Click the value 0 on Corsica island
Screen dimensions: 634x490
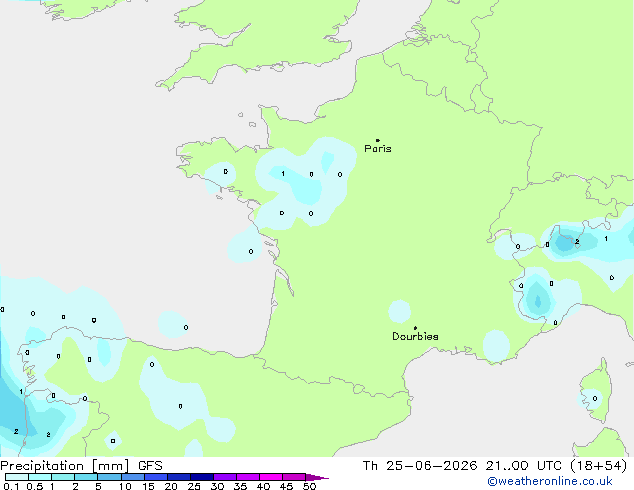coord(595,399)
